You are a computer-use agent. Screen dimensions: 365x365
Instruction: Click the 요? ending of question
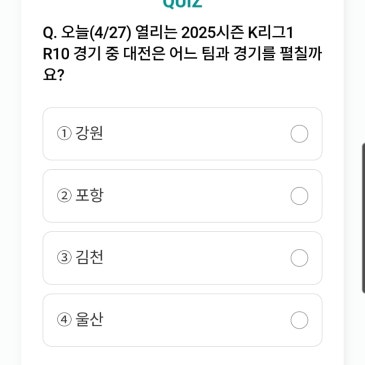click(53, 76)
